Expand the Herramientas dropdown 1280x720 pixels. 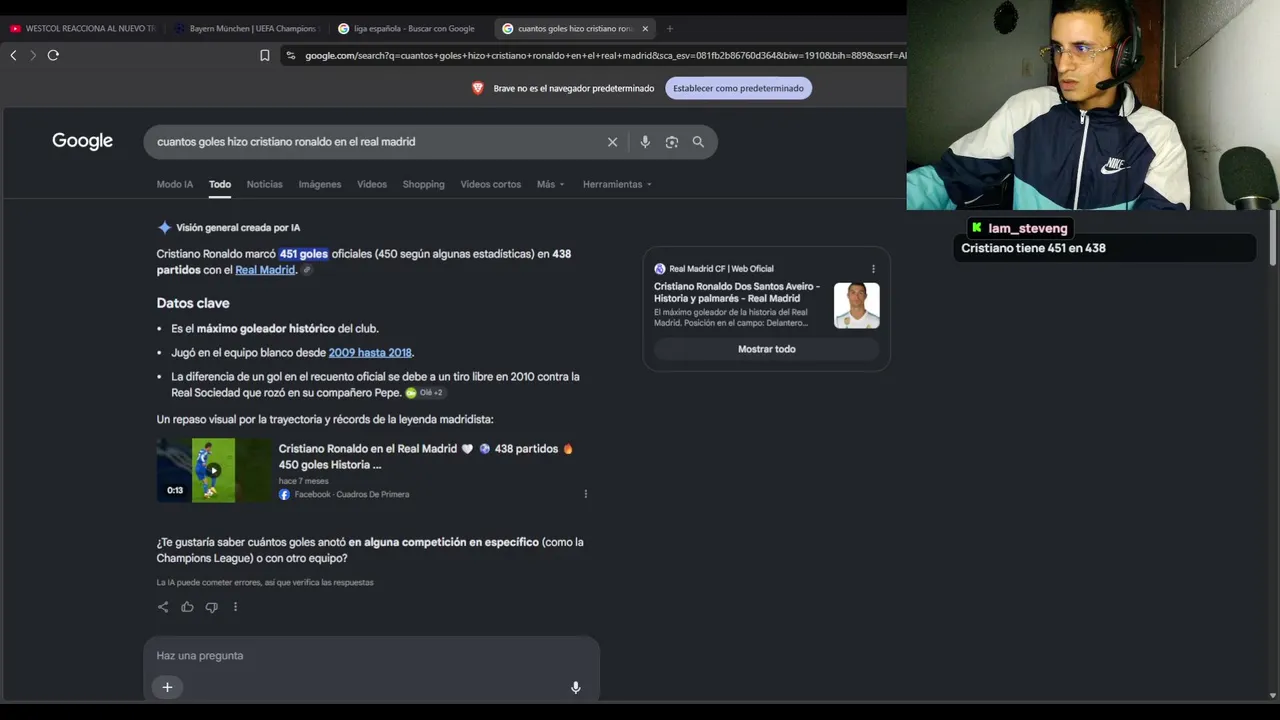pyautogui.click(x=617, y=184)
